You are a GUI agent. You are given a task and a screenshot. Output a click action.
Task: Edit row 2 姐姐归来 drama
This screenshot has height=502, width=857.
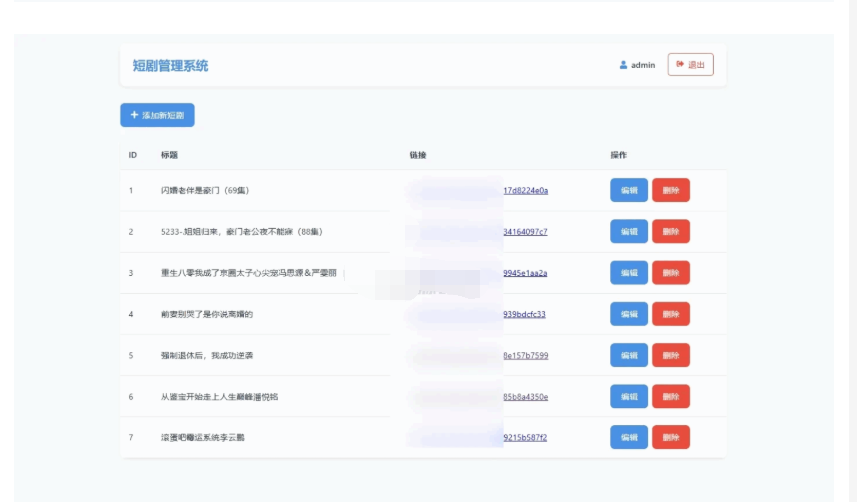[x=629, y=231]
